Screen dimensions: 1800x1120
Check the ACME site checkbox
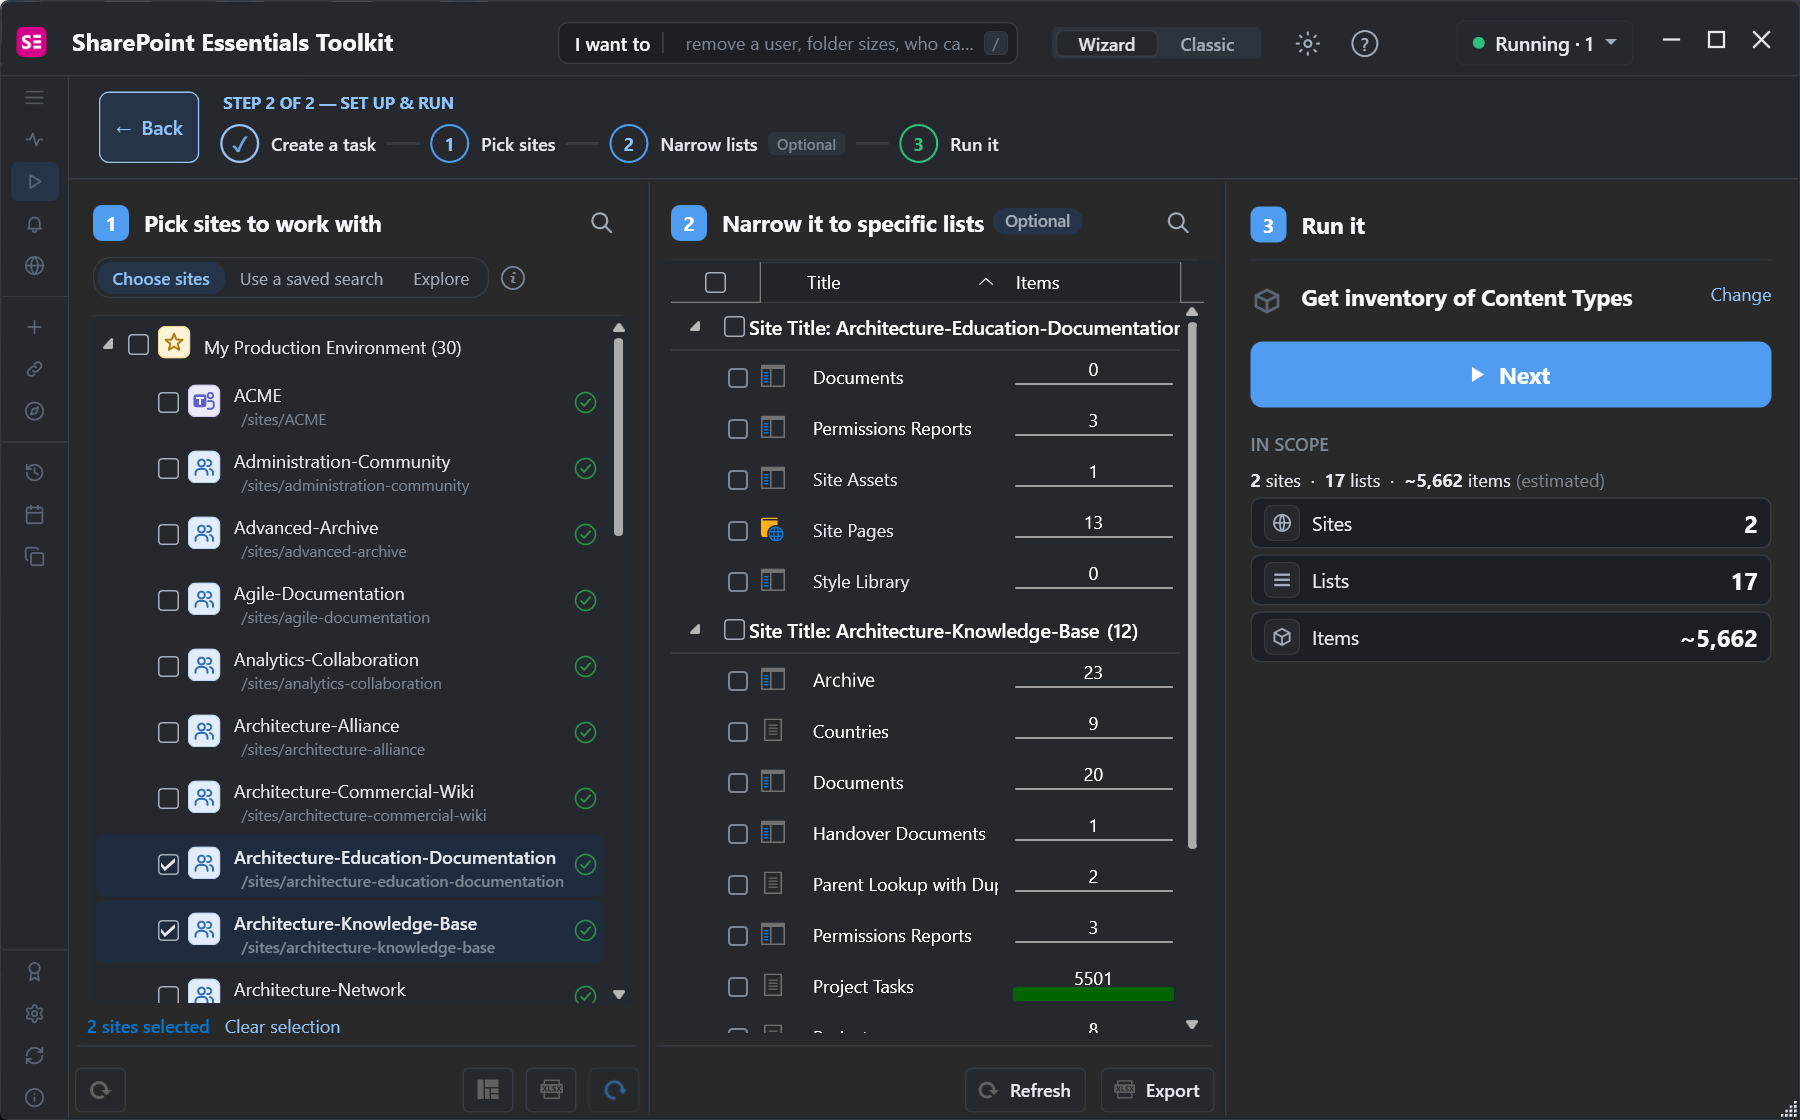168,402
